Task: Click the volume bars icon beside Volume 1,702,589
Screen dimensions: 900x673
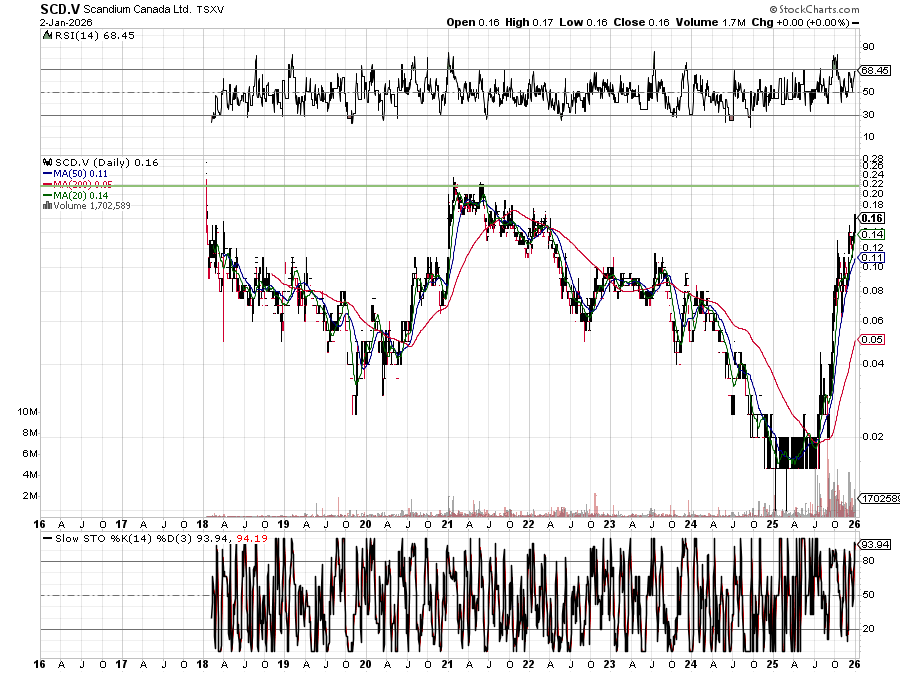Action: click(x=48, y=205)
